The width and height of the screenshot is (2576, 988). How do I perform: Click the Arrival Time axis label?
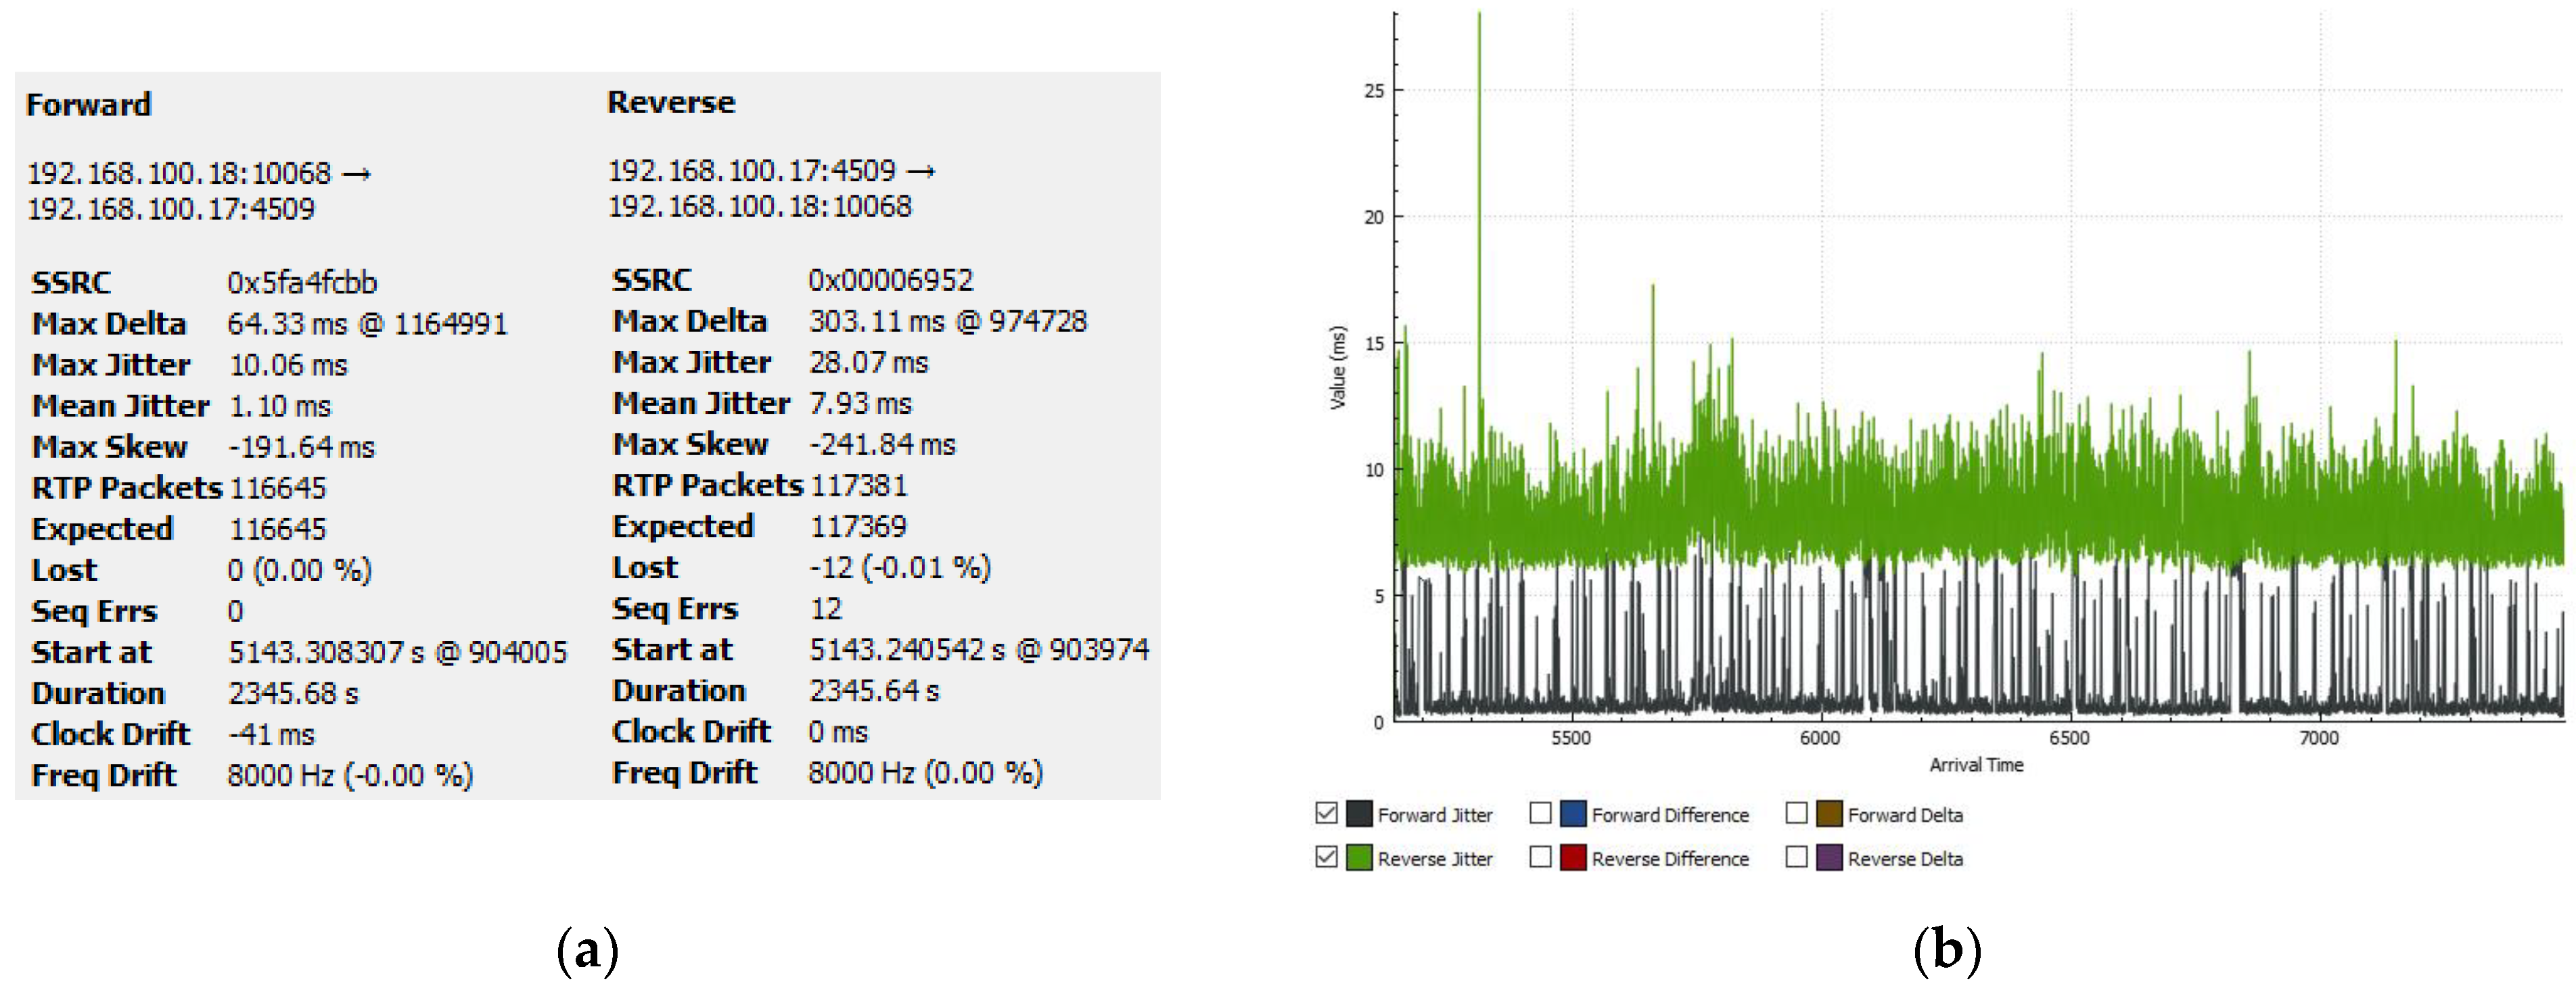[x=1976, y=765]
